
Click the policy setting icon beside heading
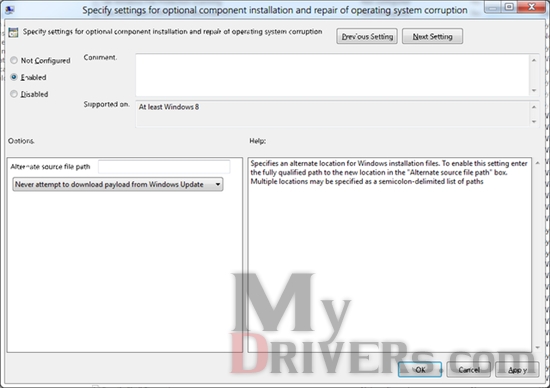click(x=13, y=33)
